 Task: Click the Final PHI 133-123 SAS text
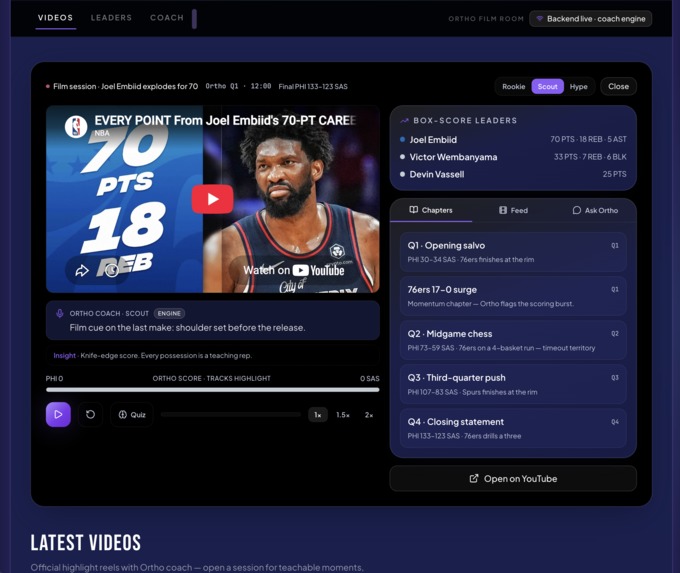[313, 86]
